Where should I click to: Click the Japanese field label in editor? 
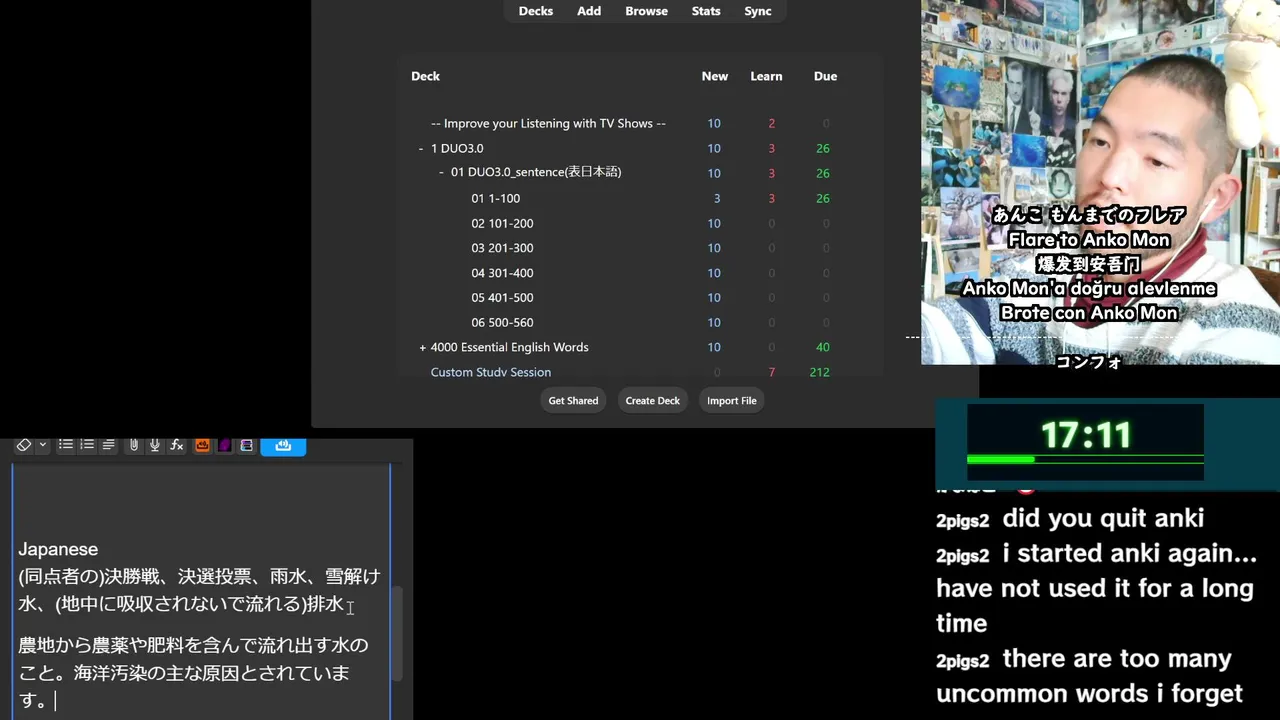(x=58, y=549)
